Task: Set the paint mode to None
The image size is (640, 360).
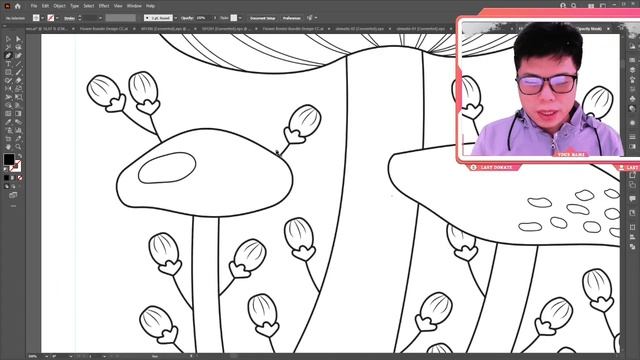Action: [20, 178]
